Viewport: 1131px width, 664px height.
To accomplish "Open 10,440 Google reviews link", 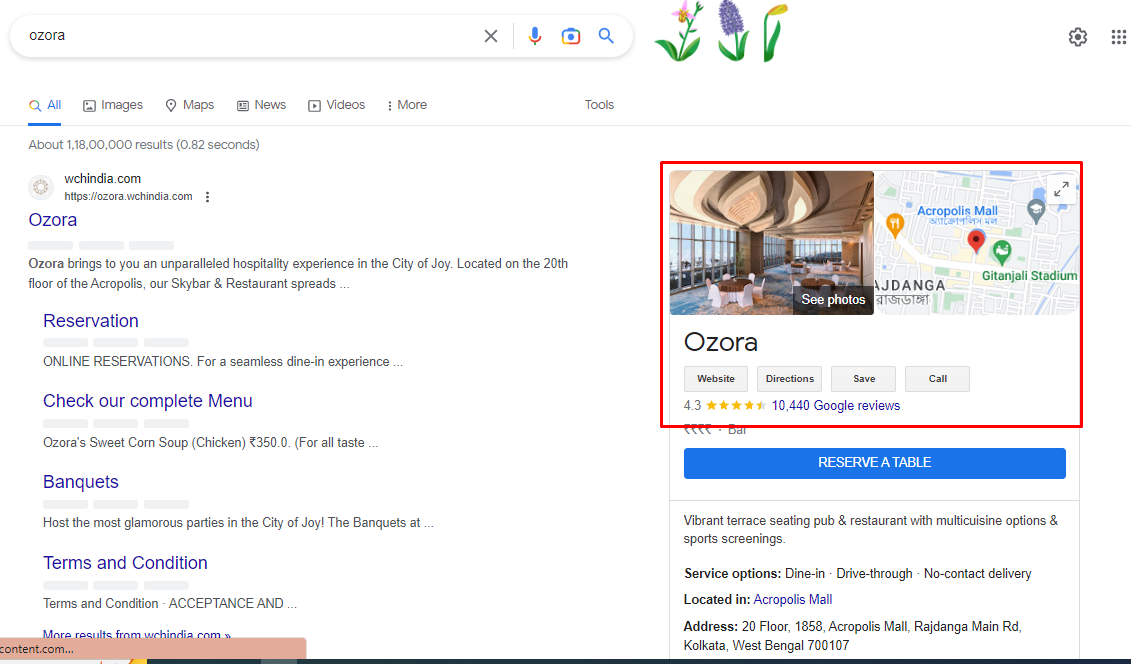I will point(836,406).
